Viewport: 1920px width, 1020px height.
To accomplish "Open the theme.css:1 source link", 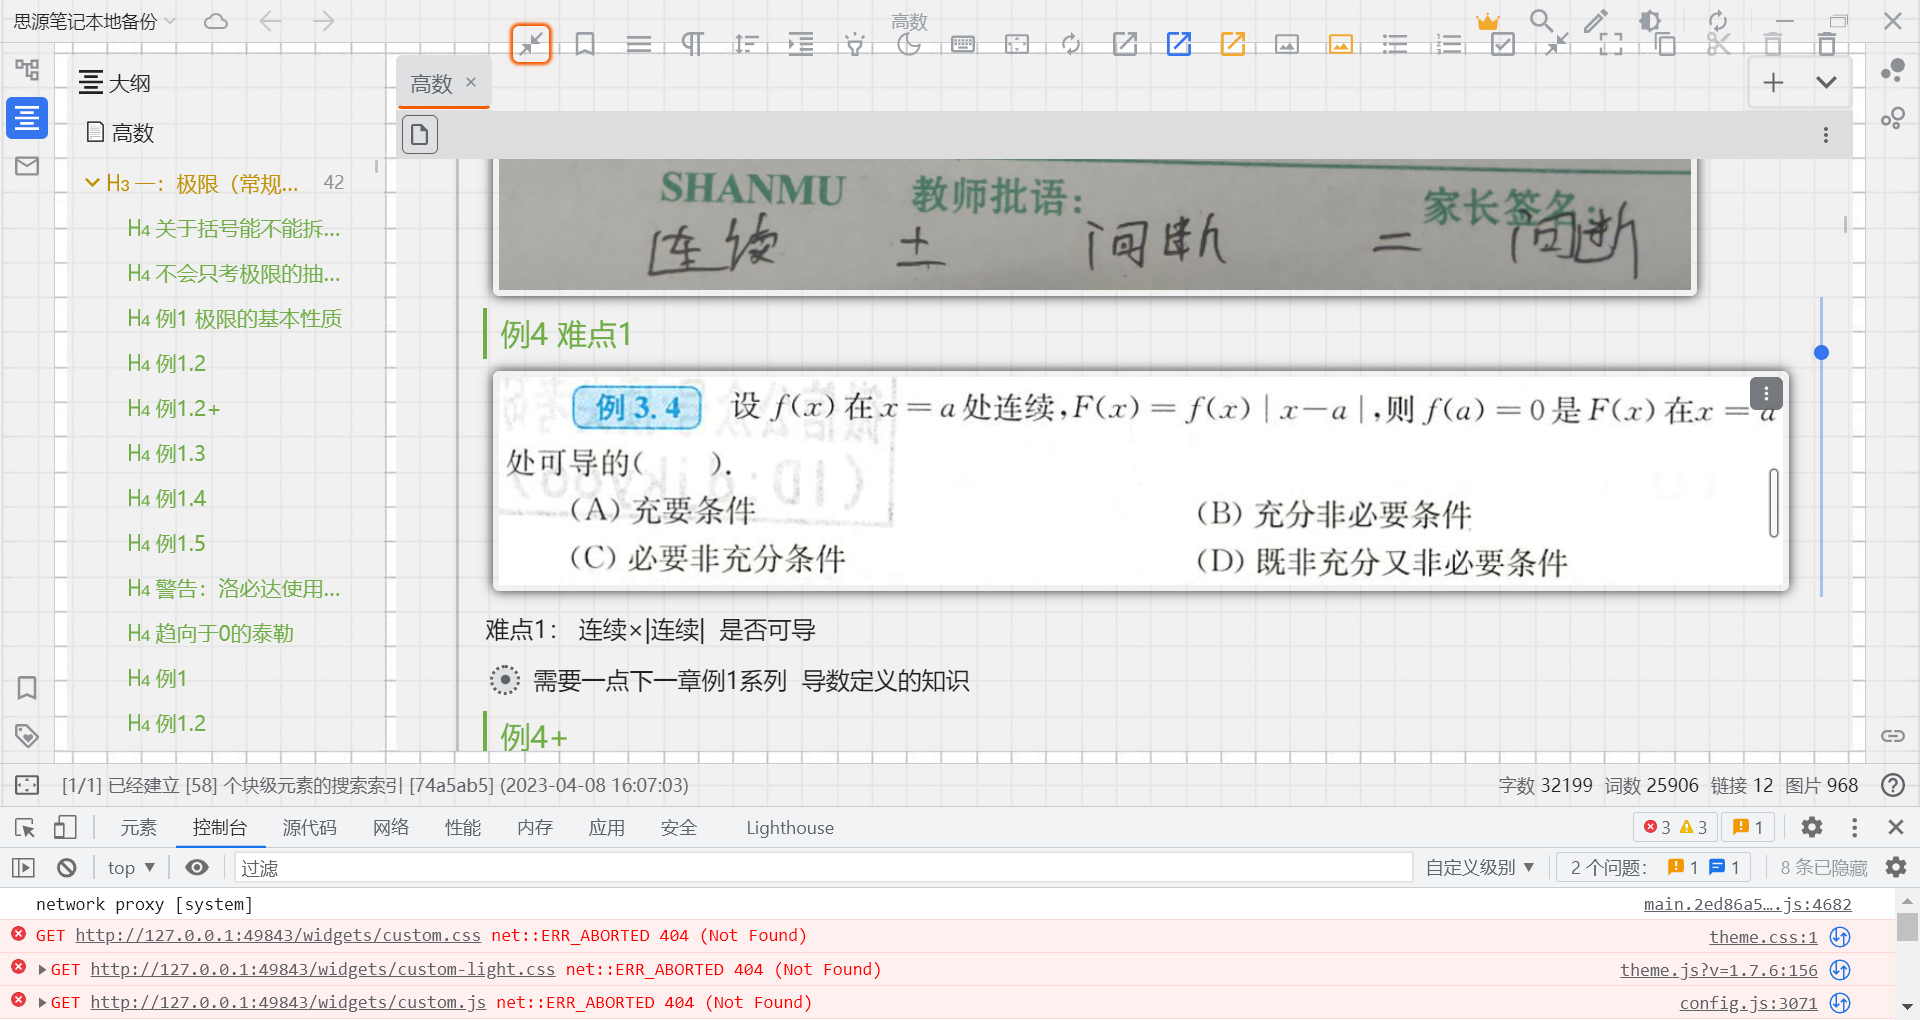I will (x=1763, y=937).
